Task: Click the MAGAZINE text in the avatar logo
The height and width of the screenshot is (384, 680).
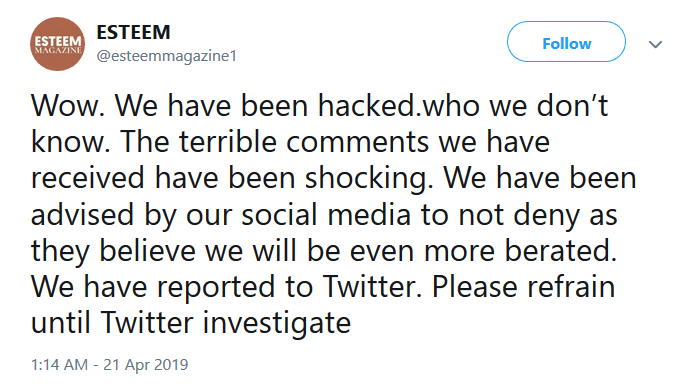Action: tap(58, 50)
